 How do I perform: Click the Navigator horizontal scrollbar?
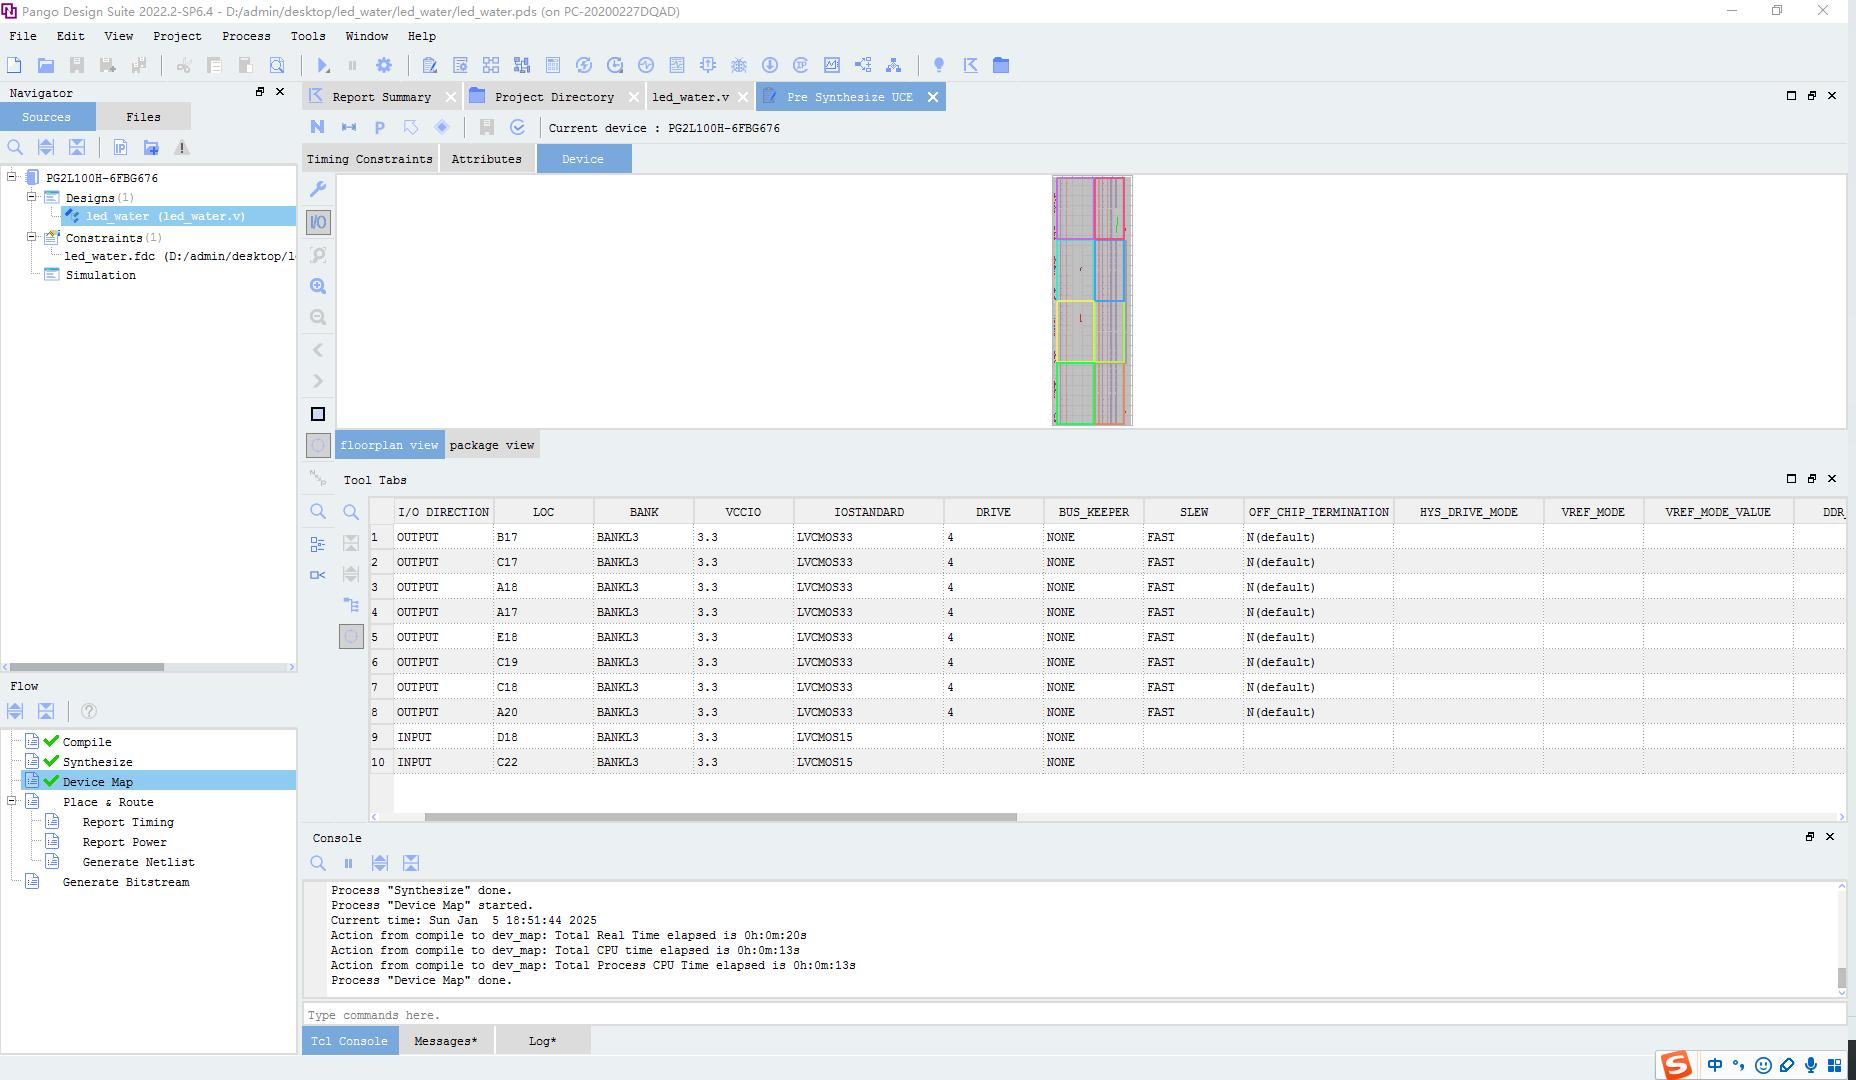[86, 667]
